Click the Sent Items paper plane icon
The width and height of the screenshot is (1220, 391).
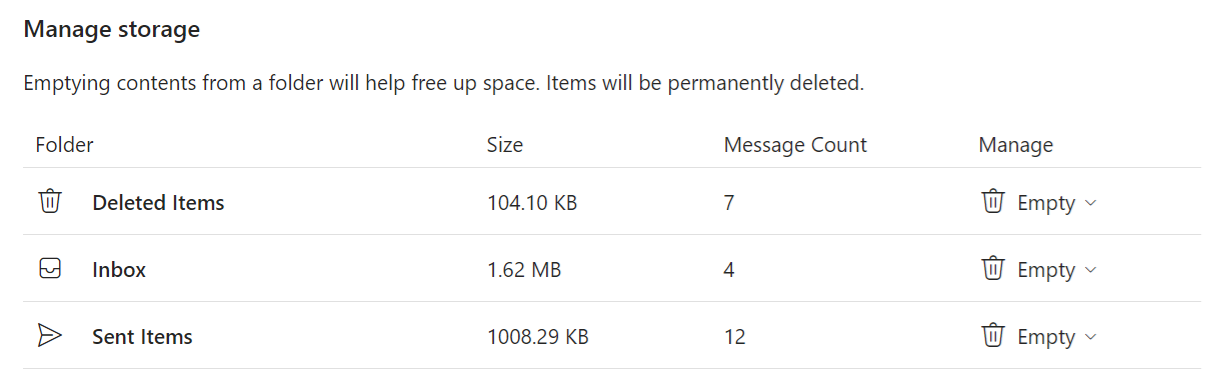click(50, 336)
